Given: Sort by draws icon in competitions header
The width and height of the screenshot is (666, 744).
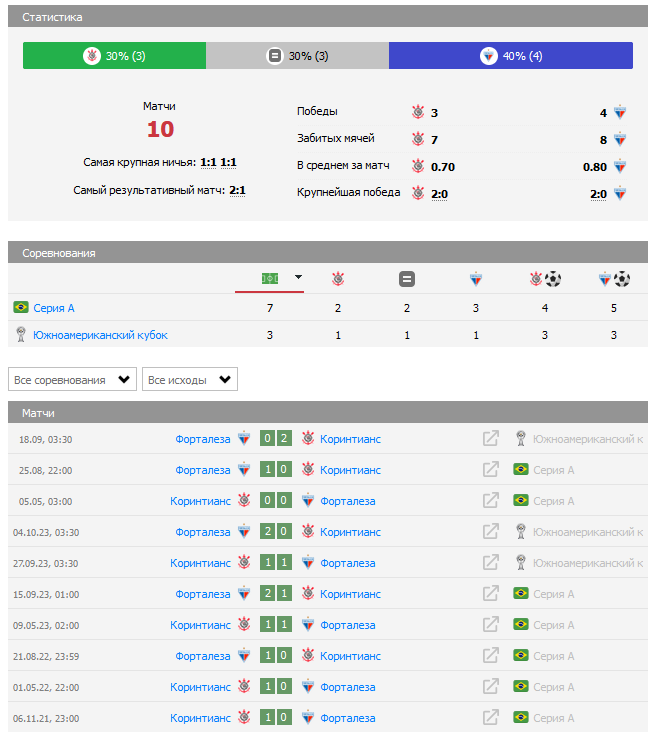Looking at the screenshot, I should [407, 279].
